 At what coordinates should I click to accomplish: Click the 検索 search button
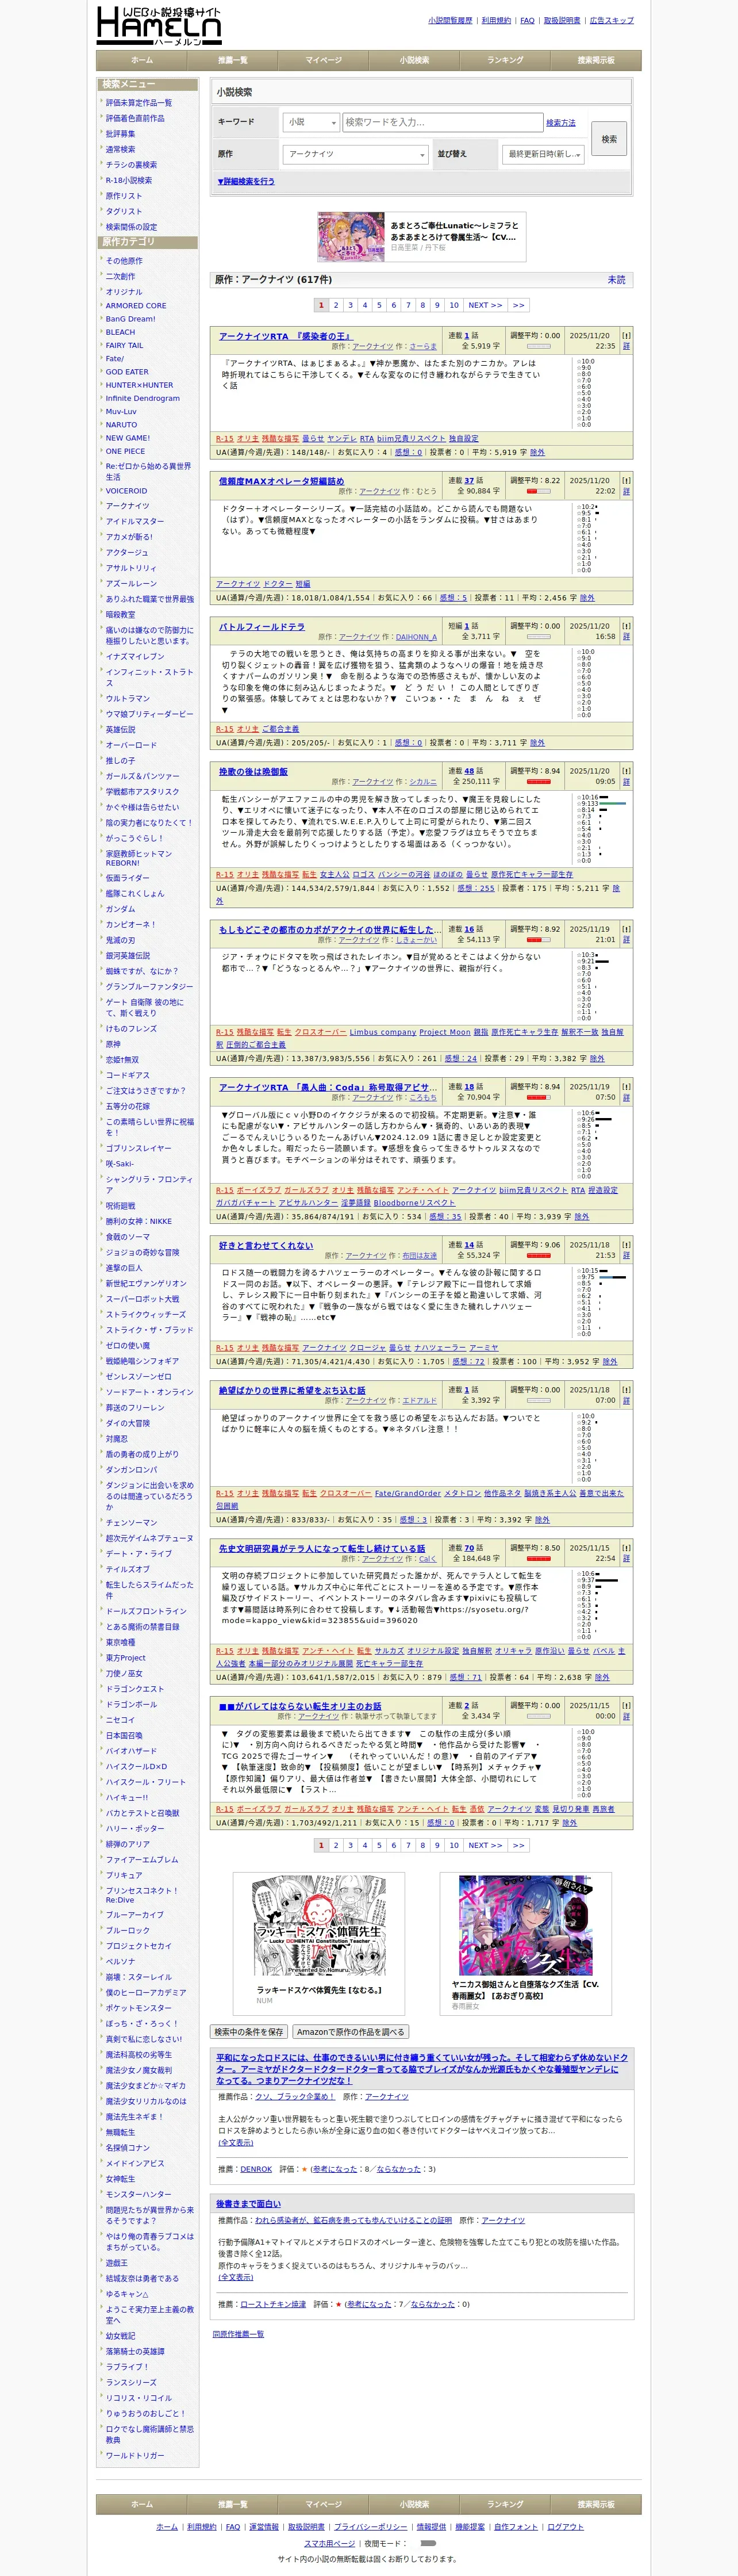pyautogui.click(x=609, y=139)
